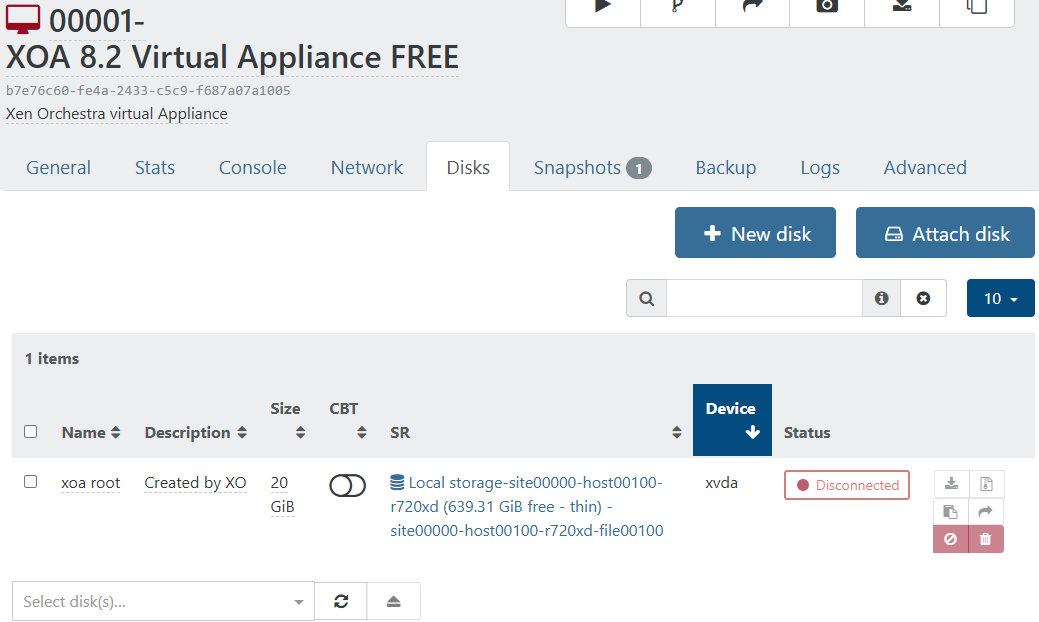
Task: Click the forget disk icon (red circle-slash)
Action: 951,539
